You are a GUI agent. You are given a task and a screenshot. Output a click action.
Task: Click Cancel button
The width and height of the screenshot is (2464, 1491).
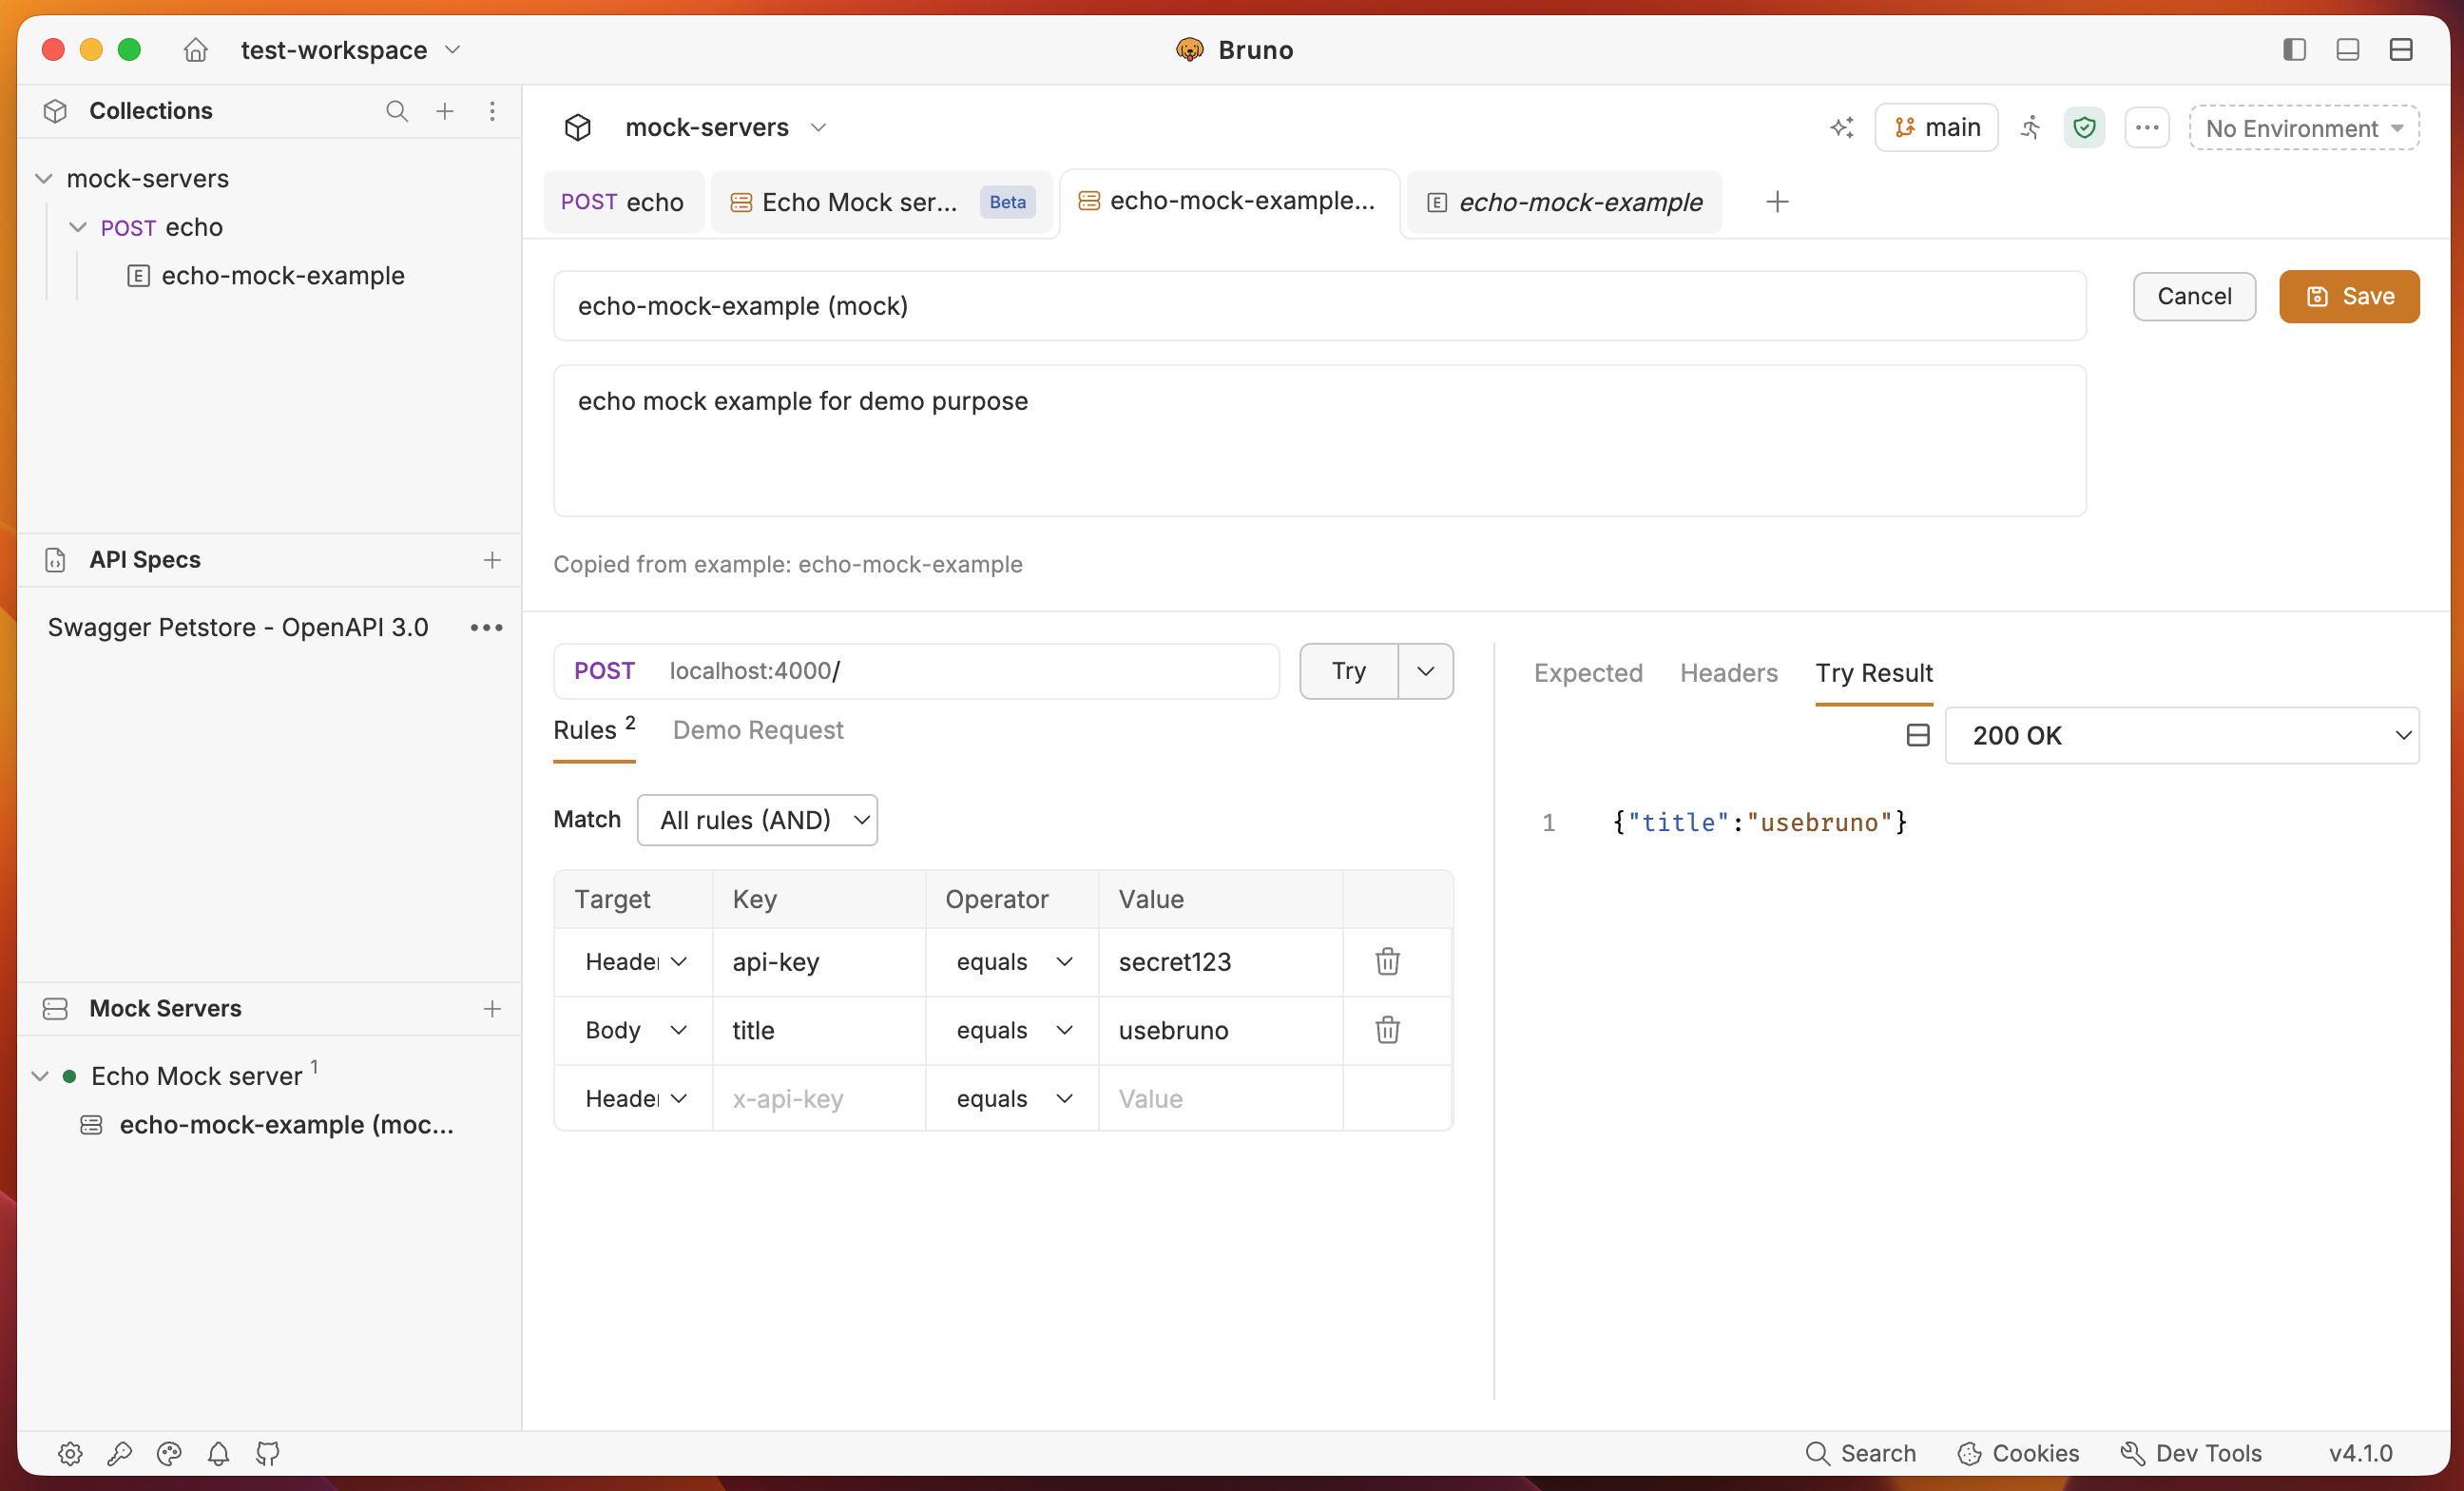(2194, 296)
